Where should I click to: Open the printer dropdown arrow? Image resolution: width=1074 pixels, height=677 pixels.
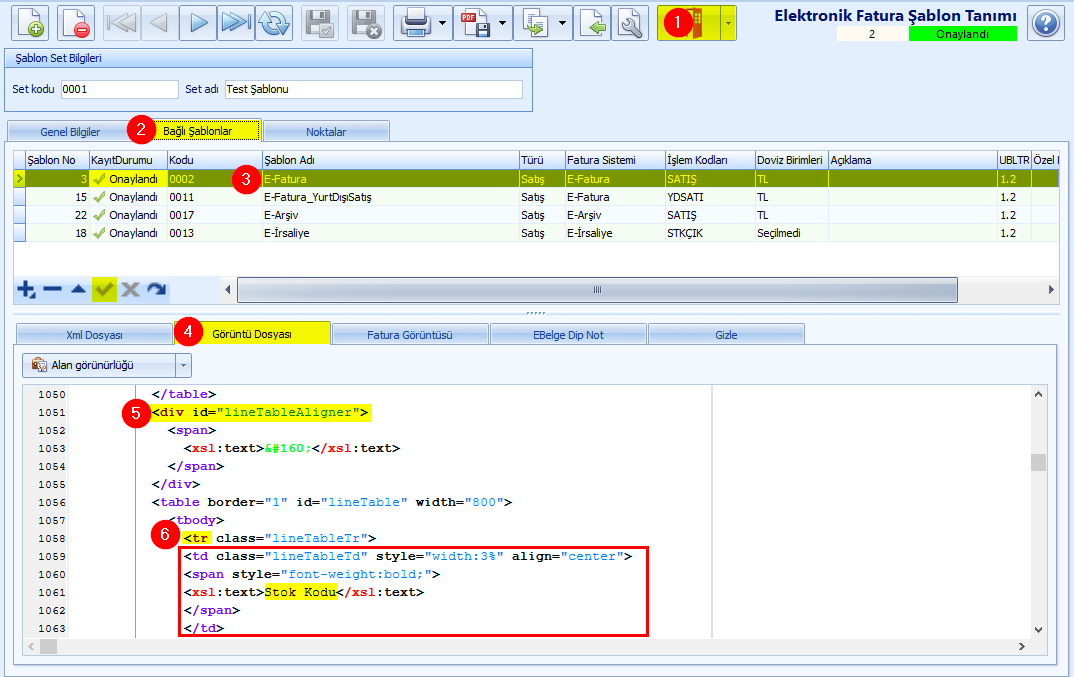pos(442,23)
